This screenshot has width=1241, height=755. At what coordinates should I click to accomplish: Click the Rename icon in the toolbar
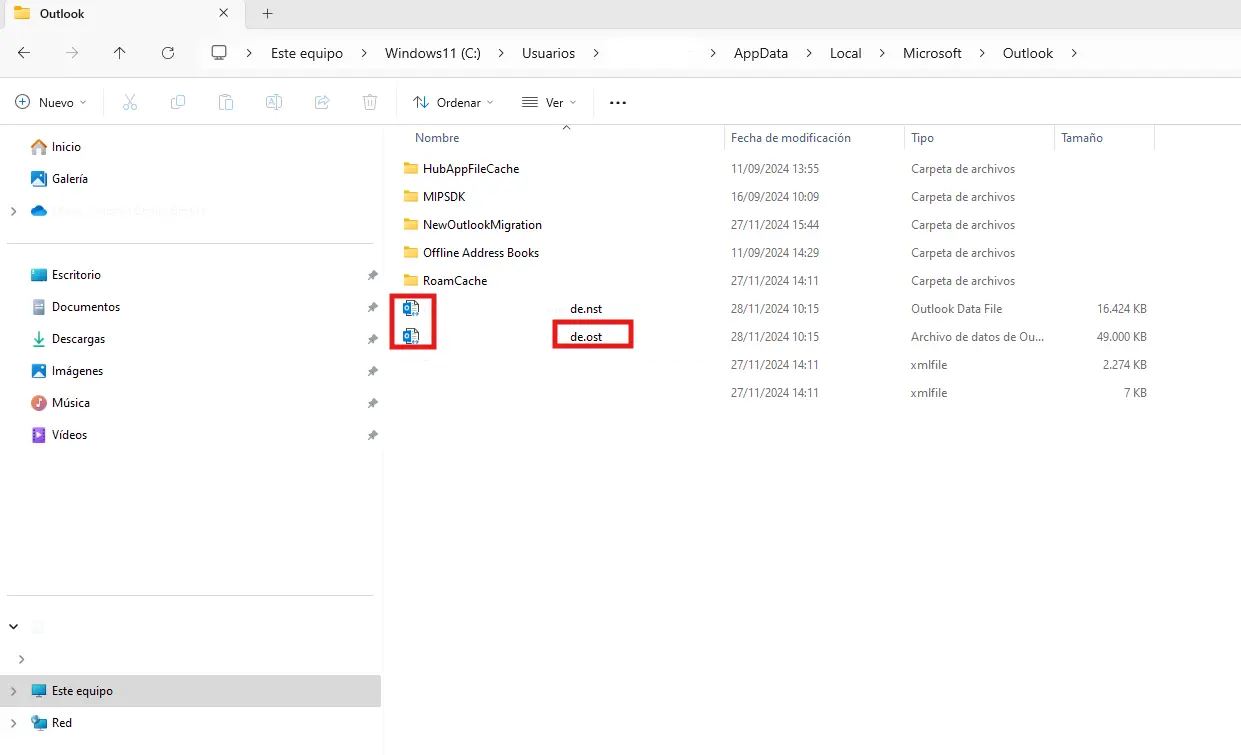click(x=274, y=102)
